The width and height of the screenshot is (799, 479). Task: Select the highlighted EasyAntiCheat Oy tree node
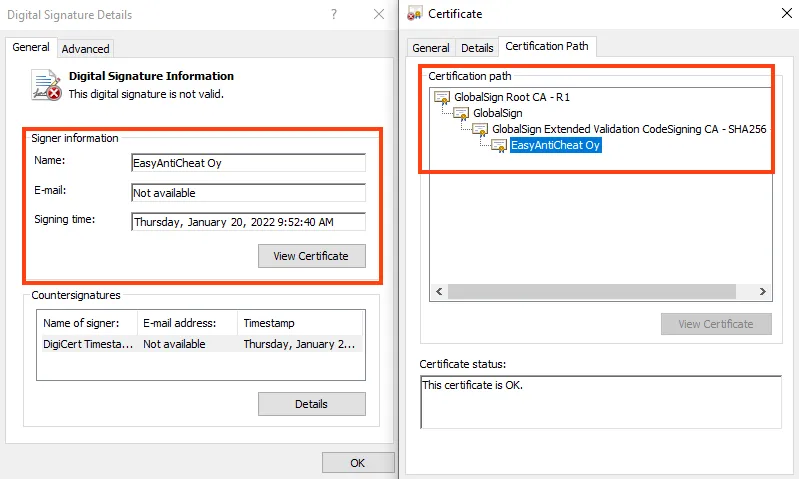[x=555, y=145]
